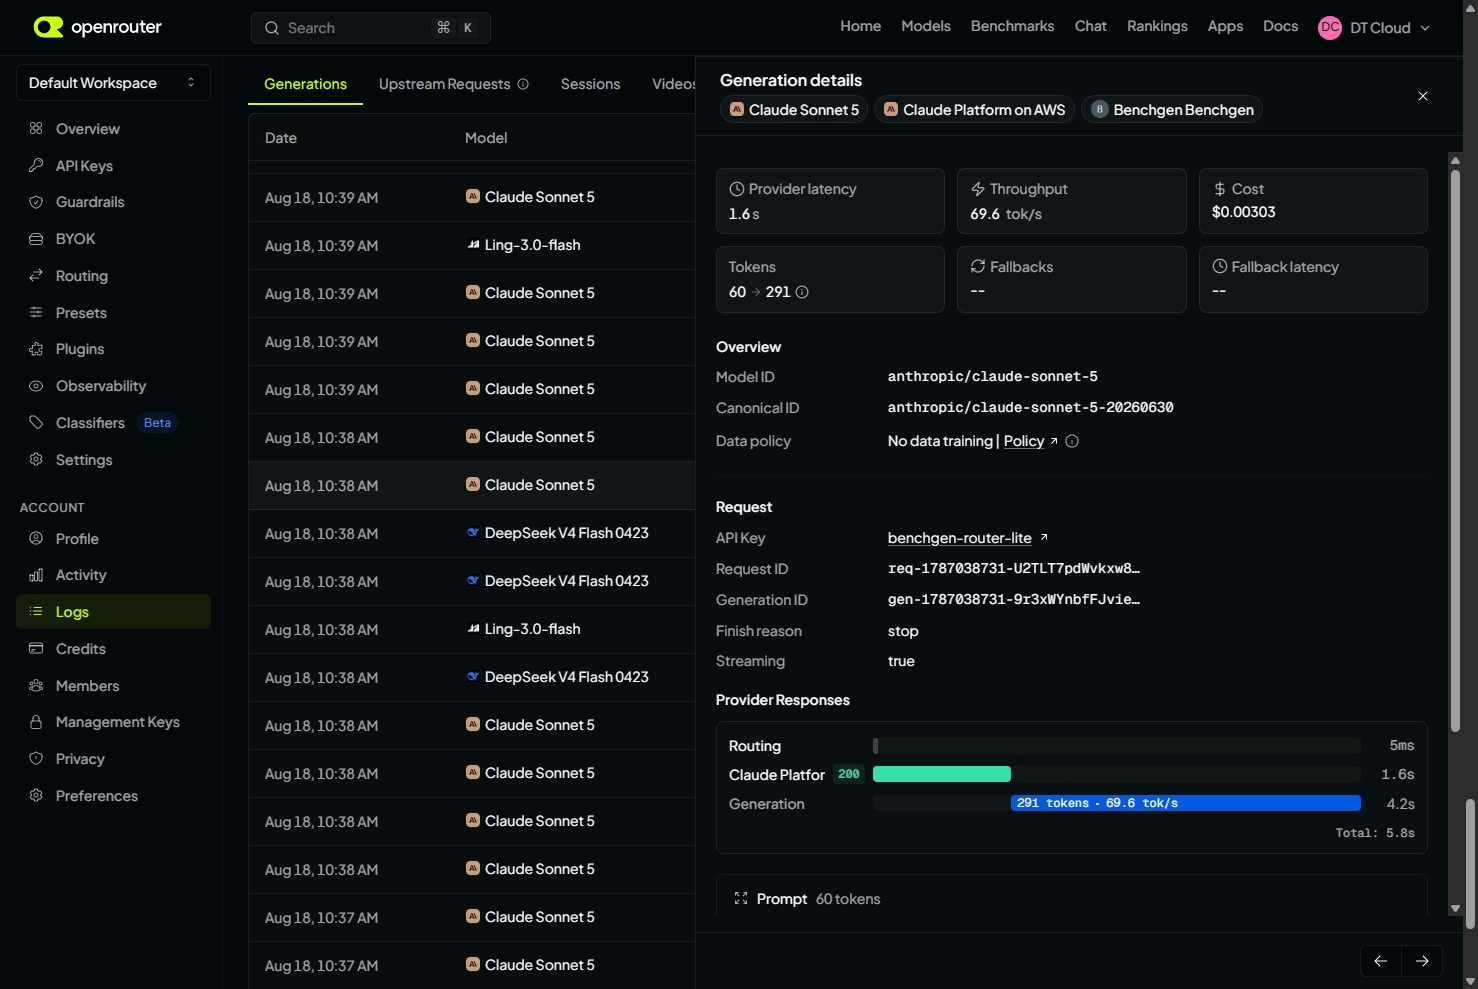Select the Classifiers tag icon
The image size is (1478, 989).
36,422
